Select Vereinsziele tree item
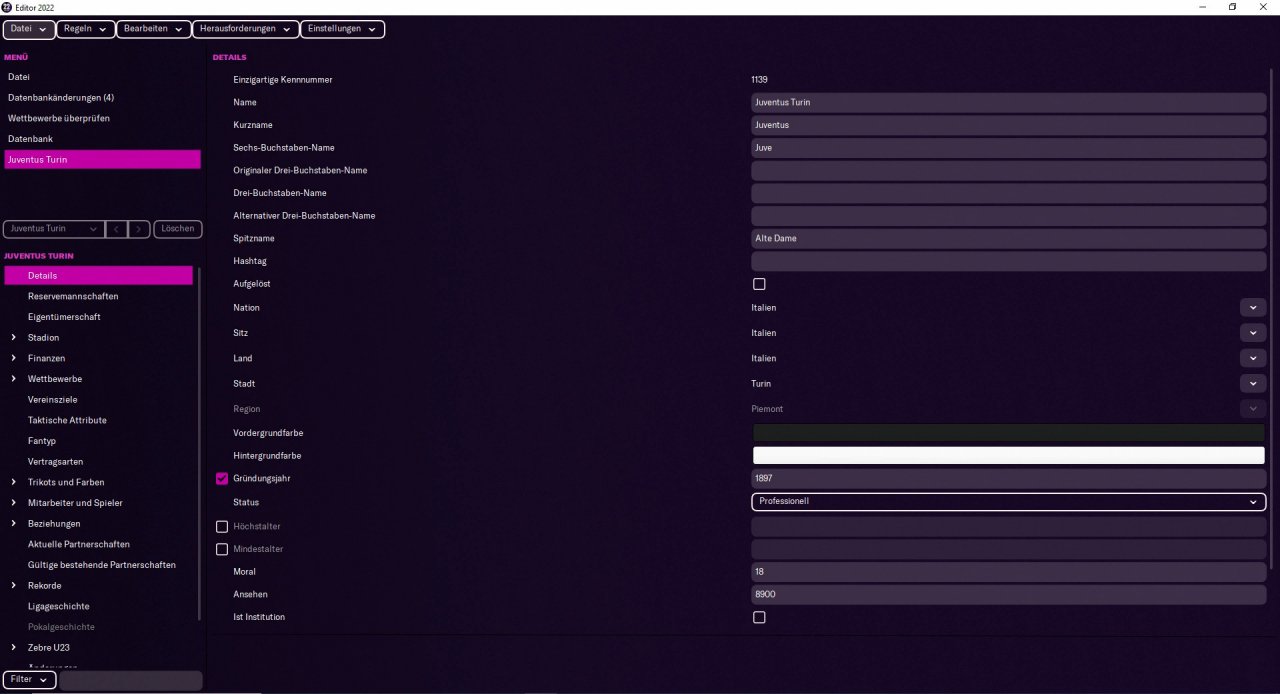Screen dimensions: 1280x694 [x=52, y=400]
